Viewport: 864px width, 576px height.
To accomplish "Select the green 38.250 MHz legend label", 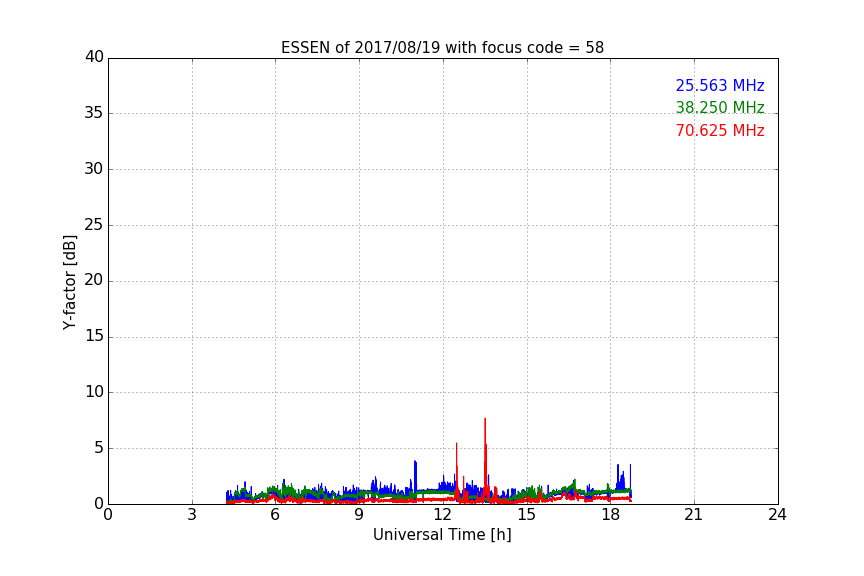I will [720, 107].
